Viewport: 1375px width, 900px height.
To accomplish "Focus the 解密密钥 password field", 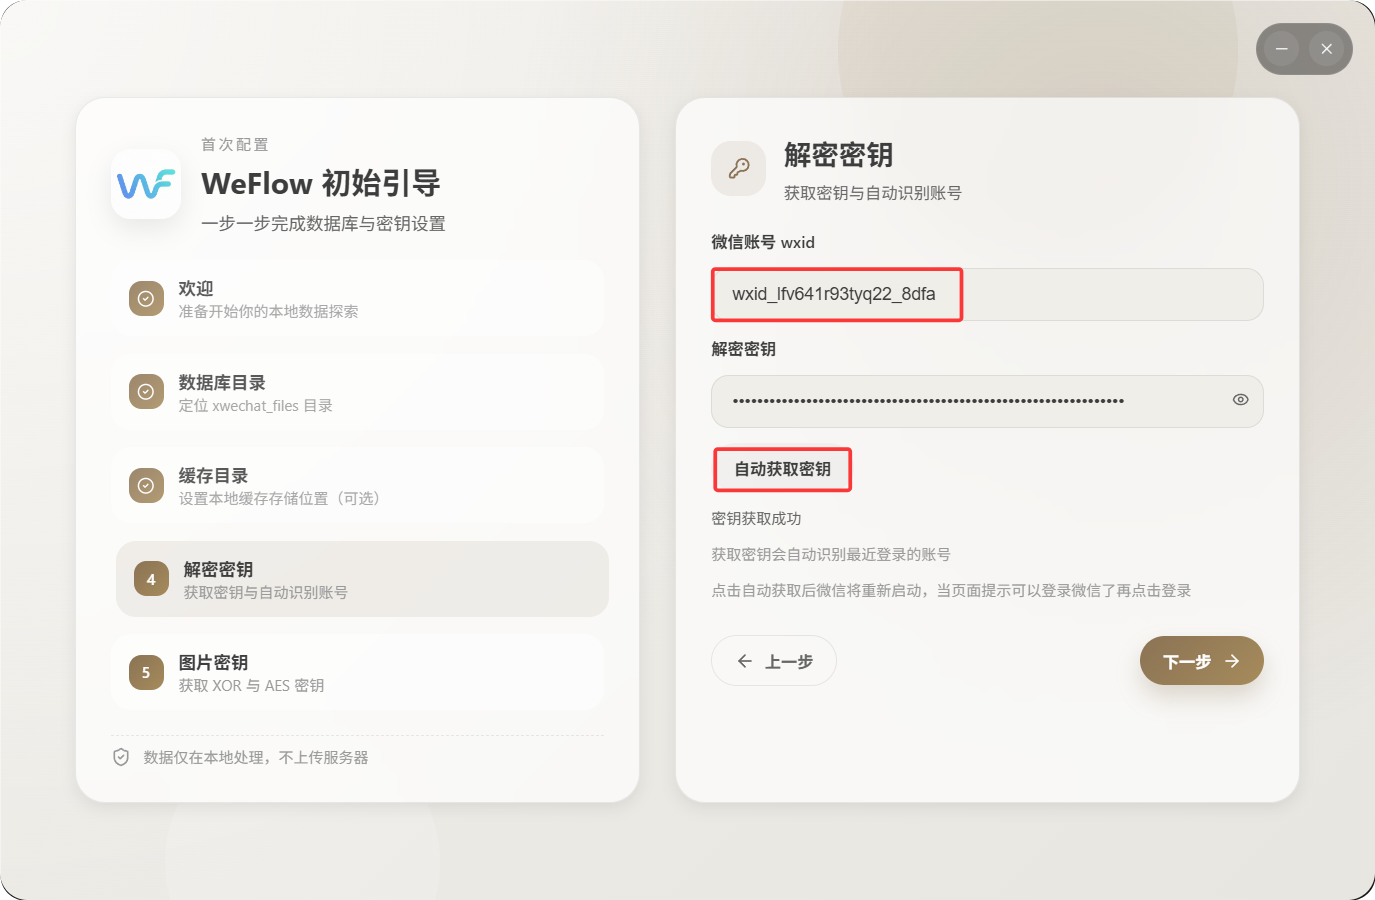I will point(987,401).
